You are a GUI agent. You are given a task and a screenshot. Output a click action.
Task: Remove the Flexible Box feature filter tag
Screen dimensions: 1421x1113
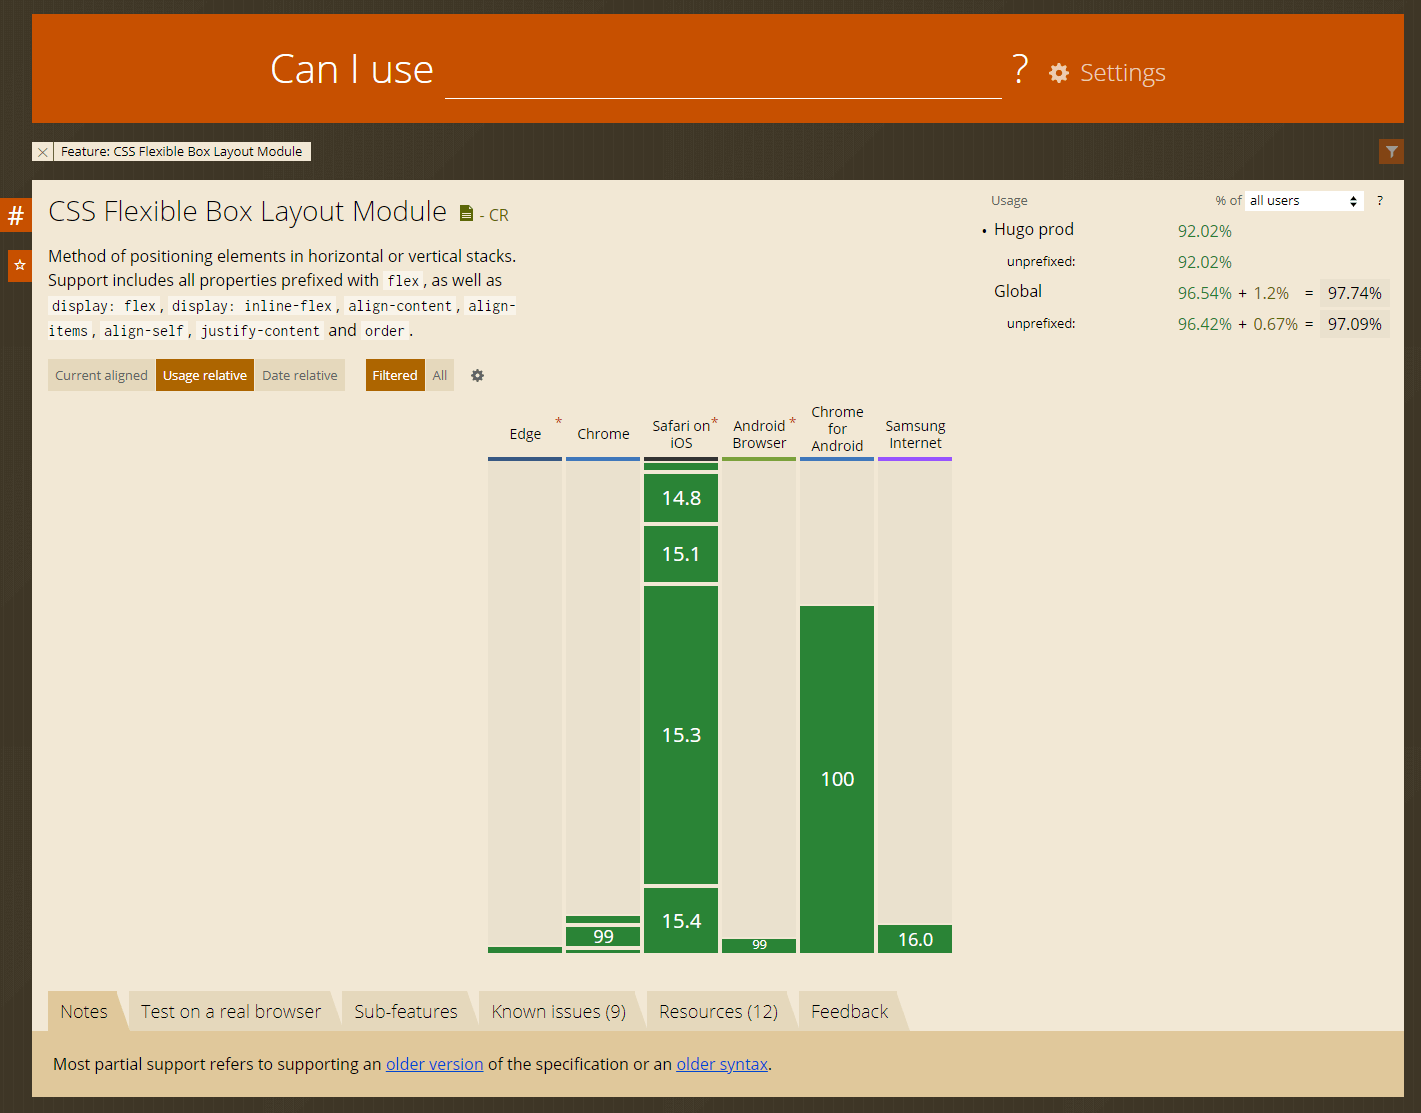pos(42,152)
